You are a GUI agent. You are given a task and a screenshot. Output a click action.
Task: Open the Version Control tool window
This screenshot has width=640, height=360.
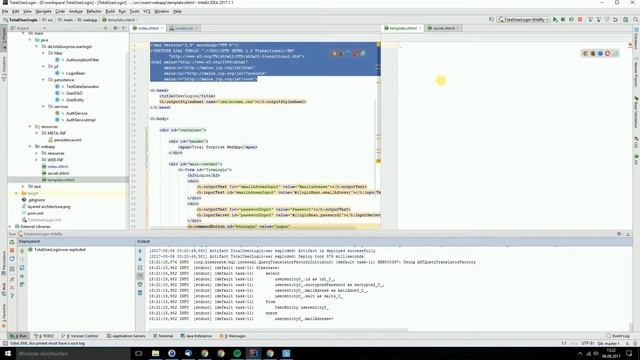(80, 336)
